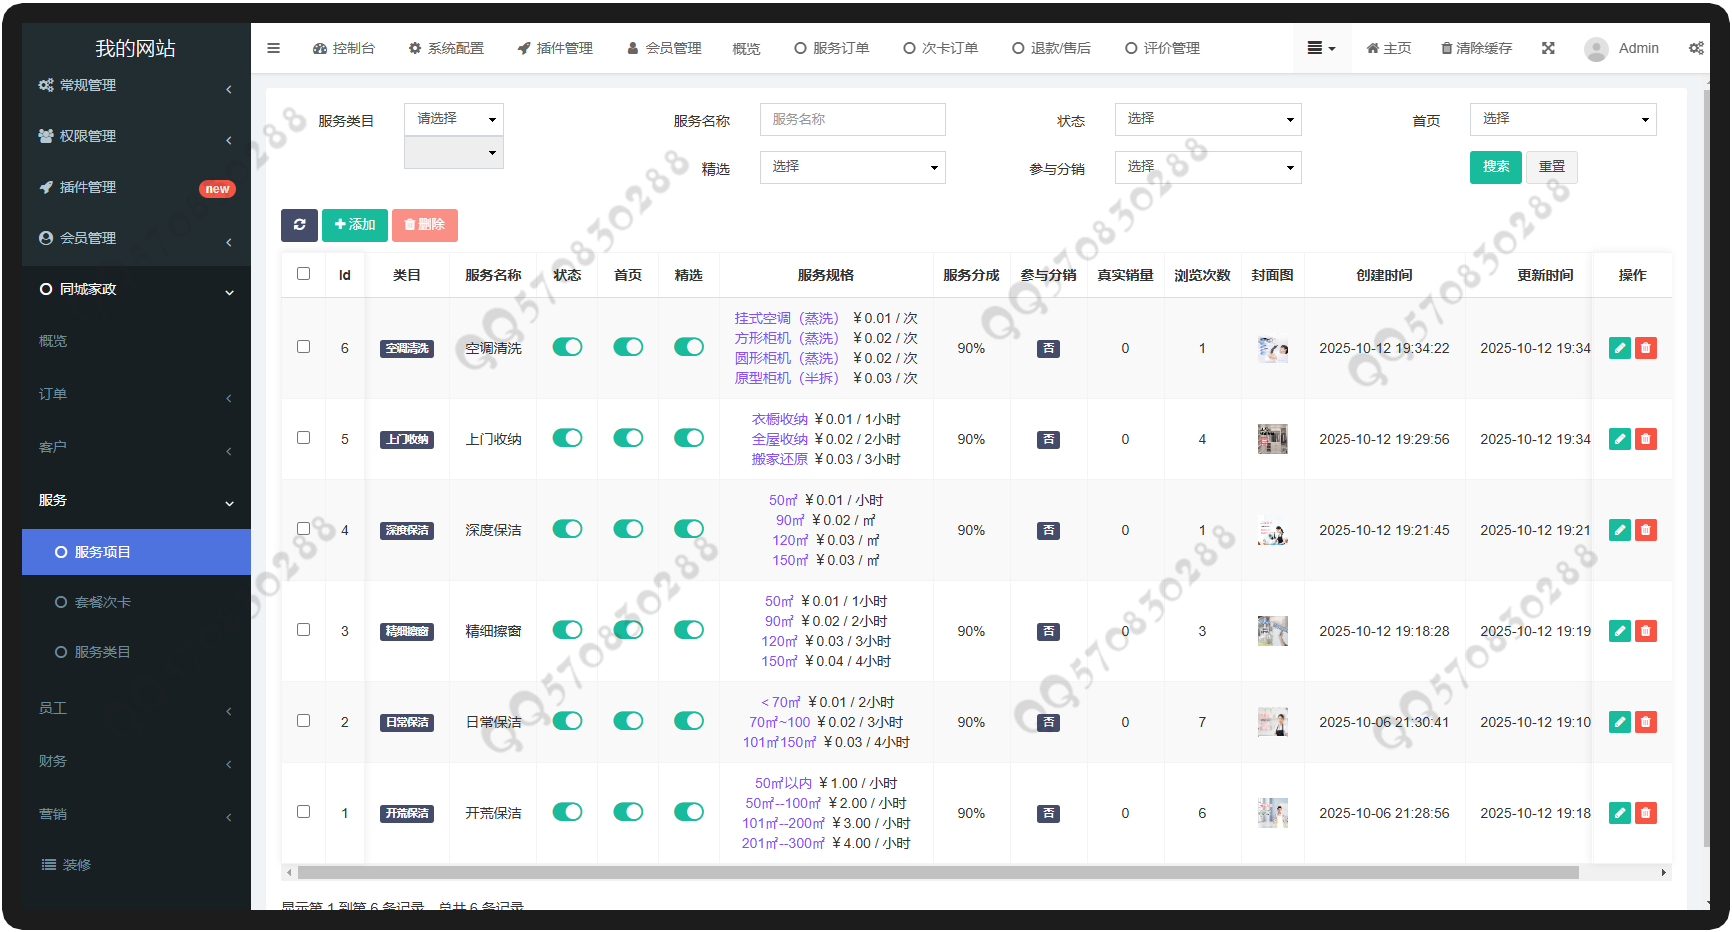Image resolution: width=1732 pixels, height=932 pixels.
Task: Click the horizontal scrollbar below the table
Action: click(x=937, y=873)
